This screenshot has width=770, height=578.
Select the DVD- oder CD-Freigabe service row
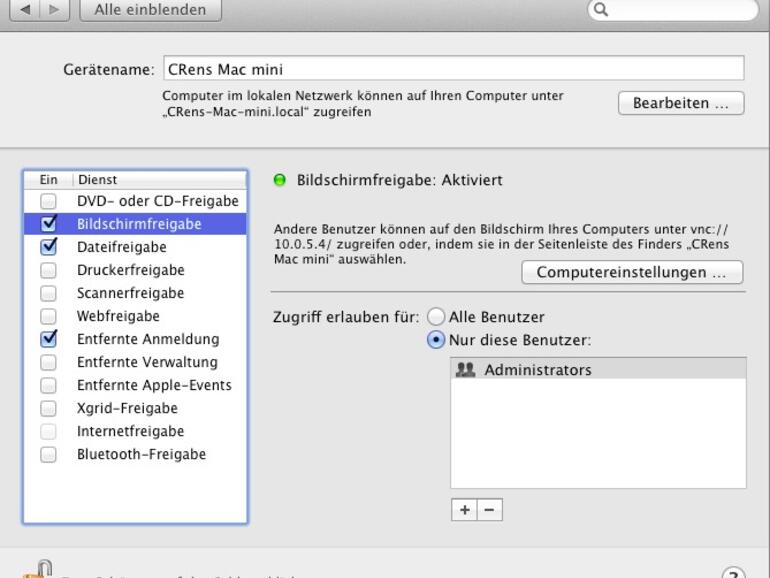[x=135, y=201]
